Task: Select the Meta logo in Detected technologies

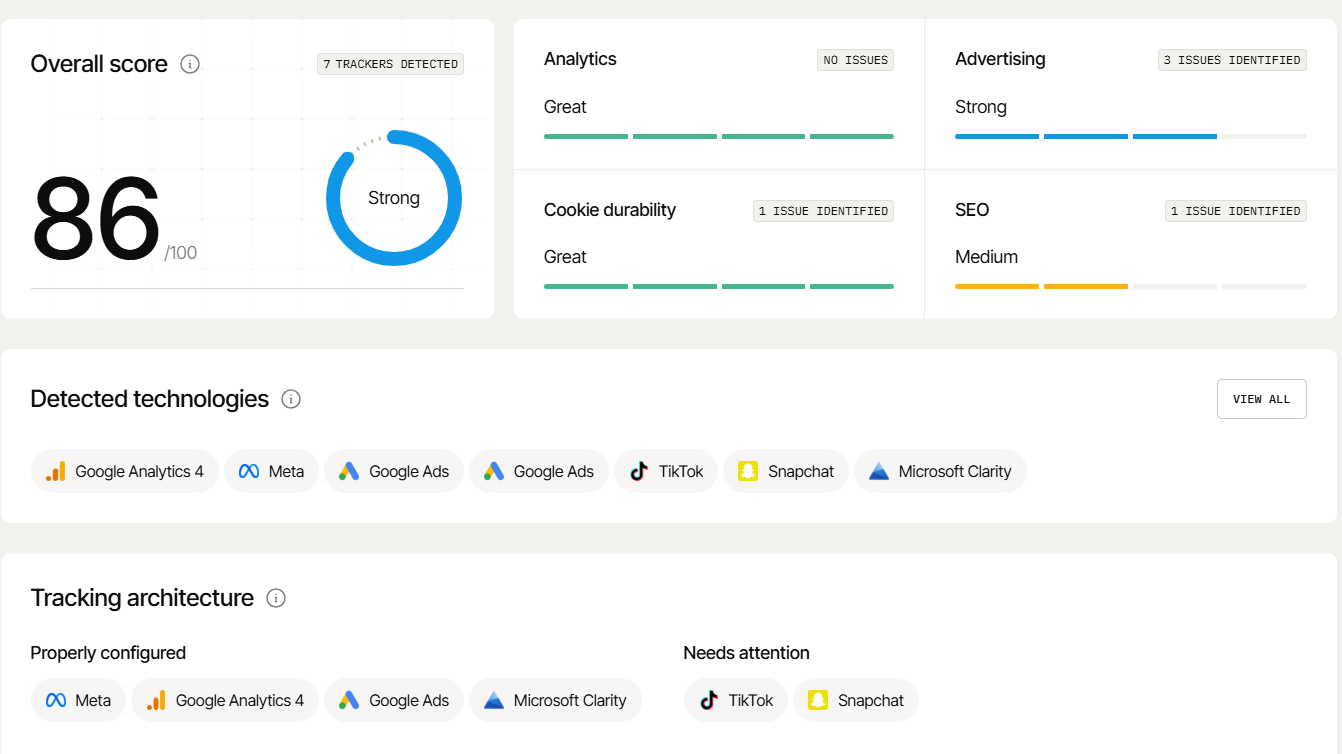Action: (x=249, y=471)
